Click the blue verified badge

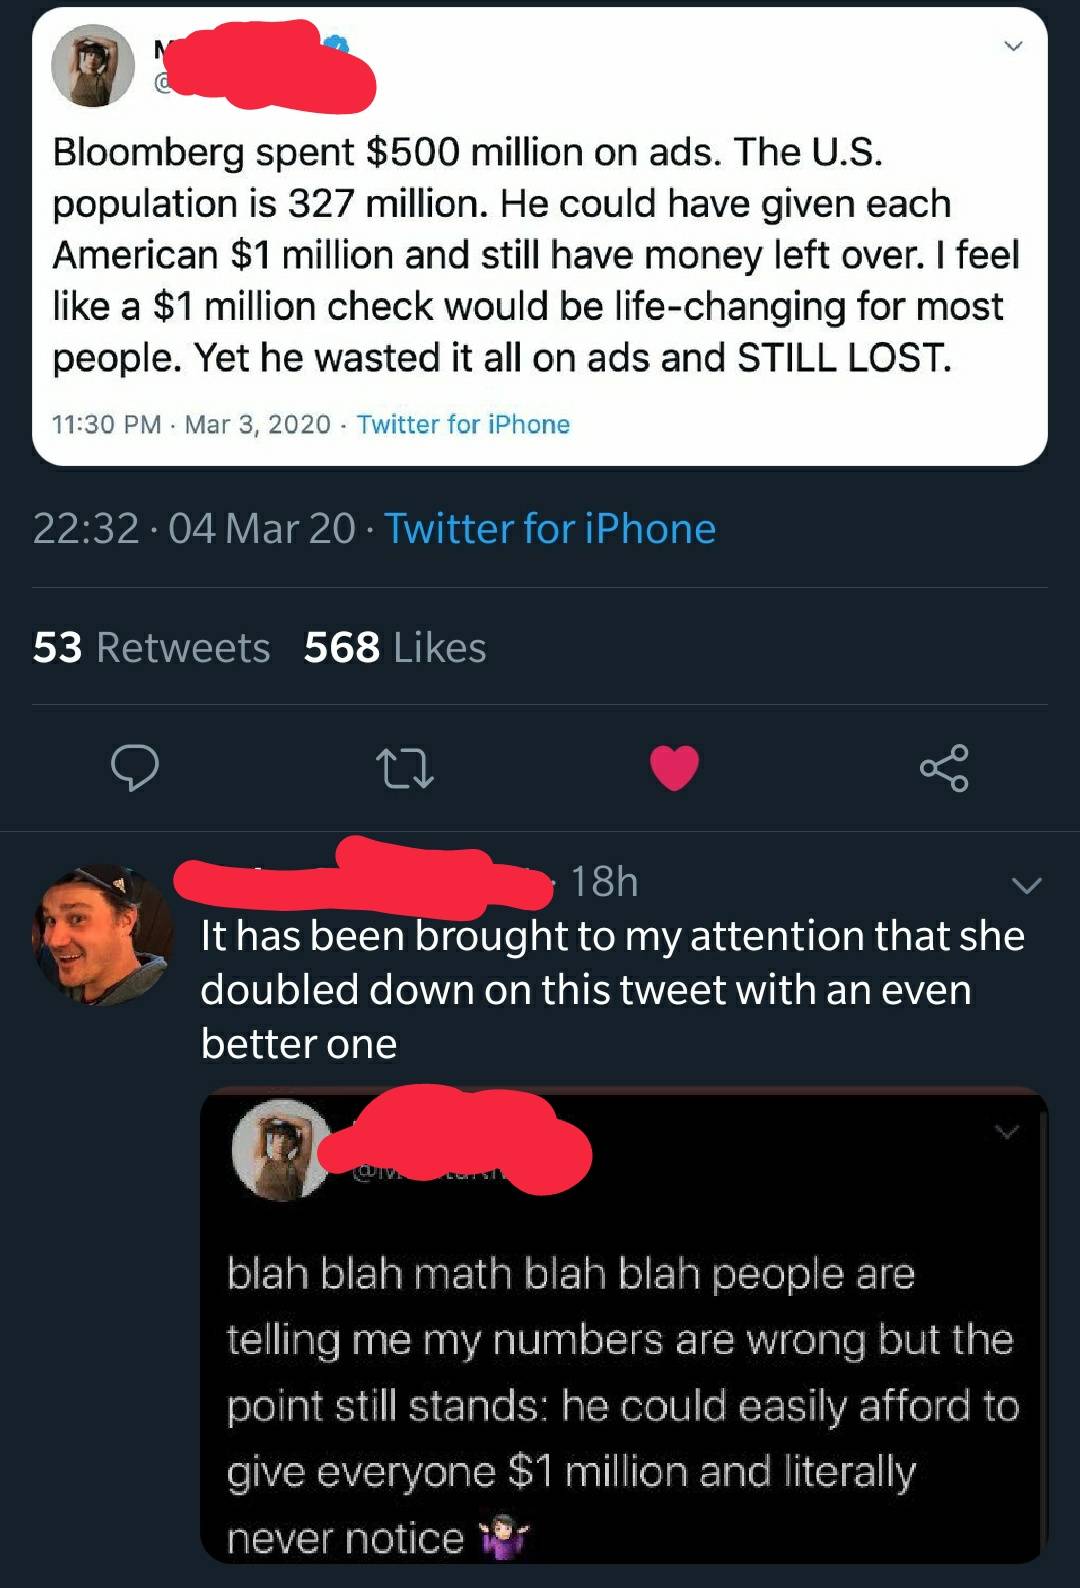337,42
